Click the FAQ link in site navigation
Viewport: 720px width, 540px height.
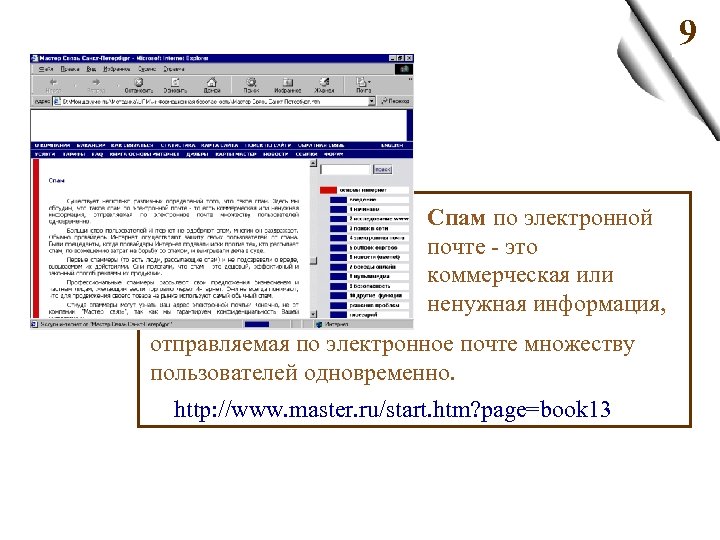pyautogui.click(x=97, y=154)
